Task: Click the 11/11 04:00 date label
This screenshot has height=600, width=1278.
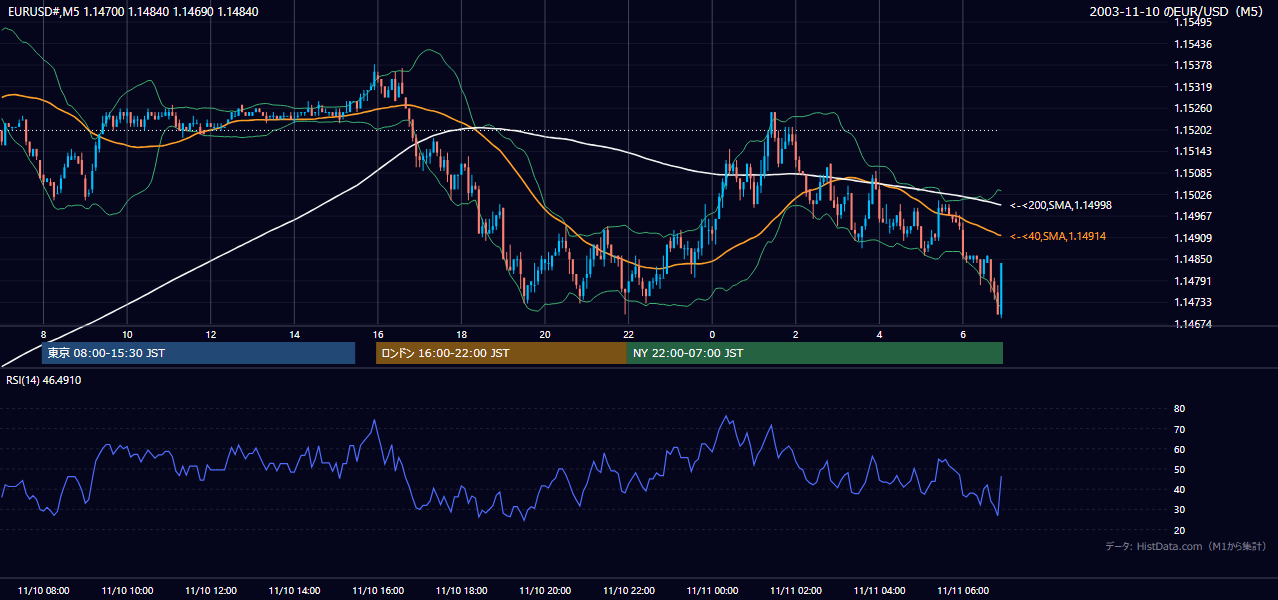Action: [879, 591]
